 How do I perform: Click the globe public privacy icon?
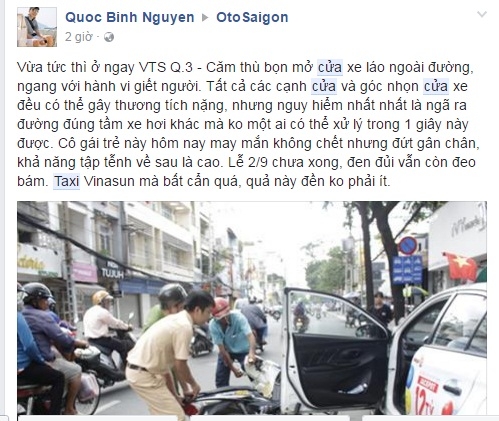[x=109, y=37]
